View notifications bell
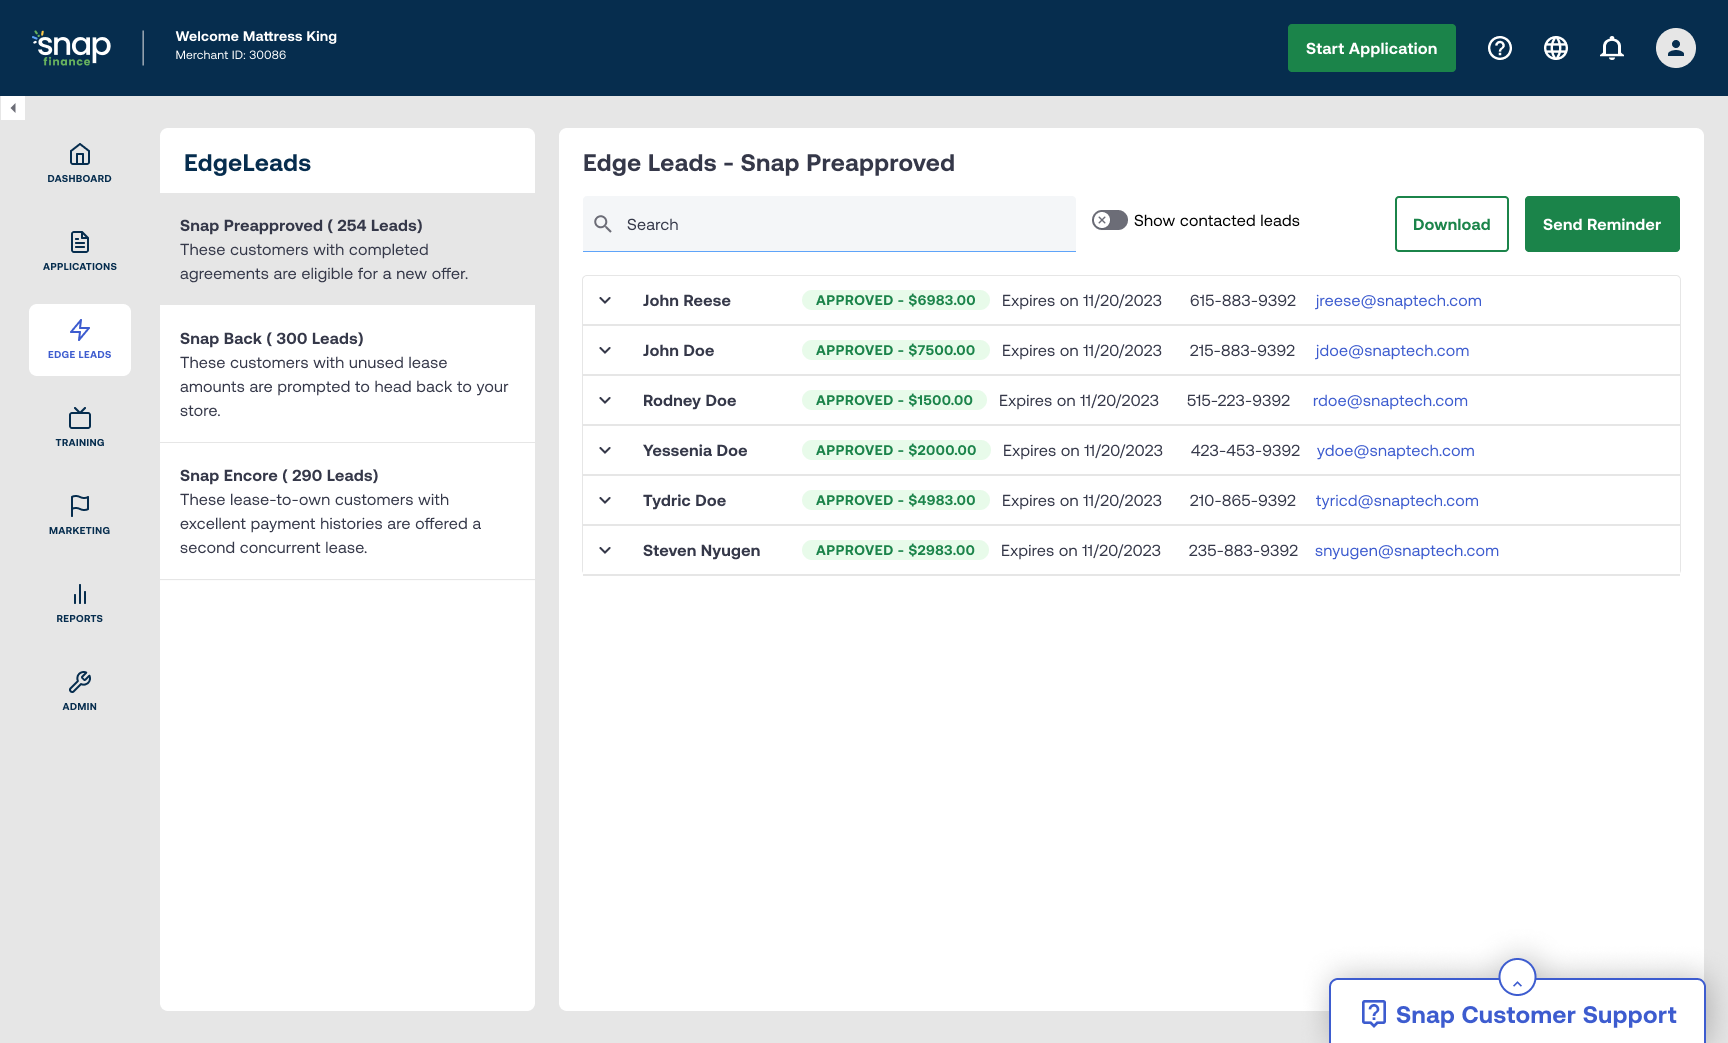Image resolution: width=1728 pixels, height=1043 pixels. [x=1611, y=48]
